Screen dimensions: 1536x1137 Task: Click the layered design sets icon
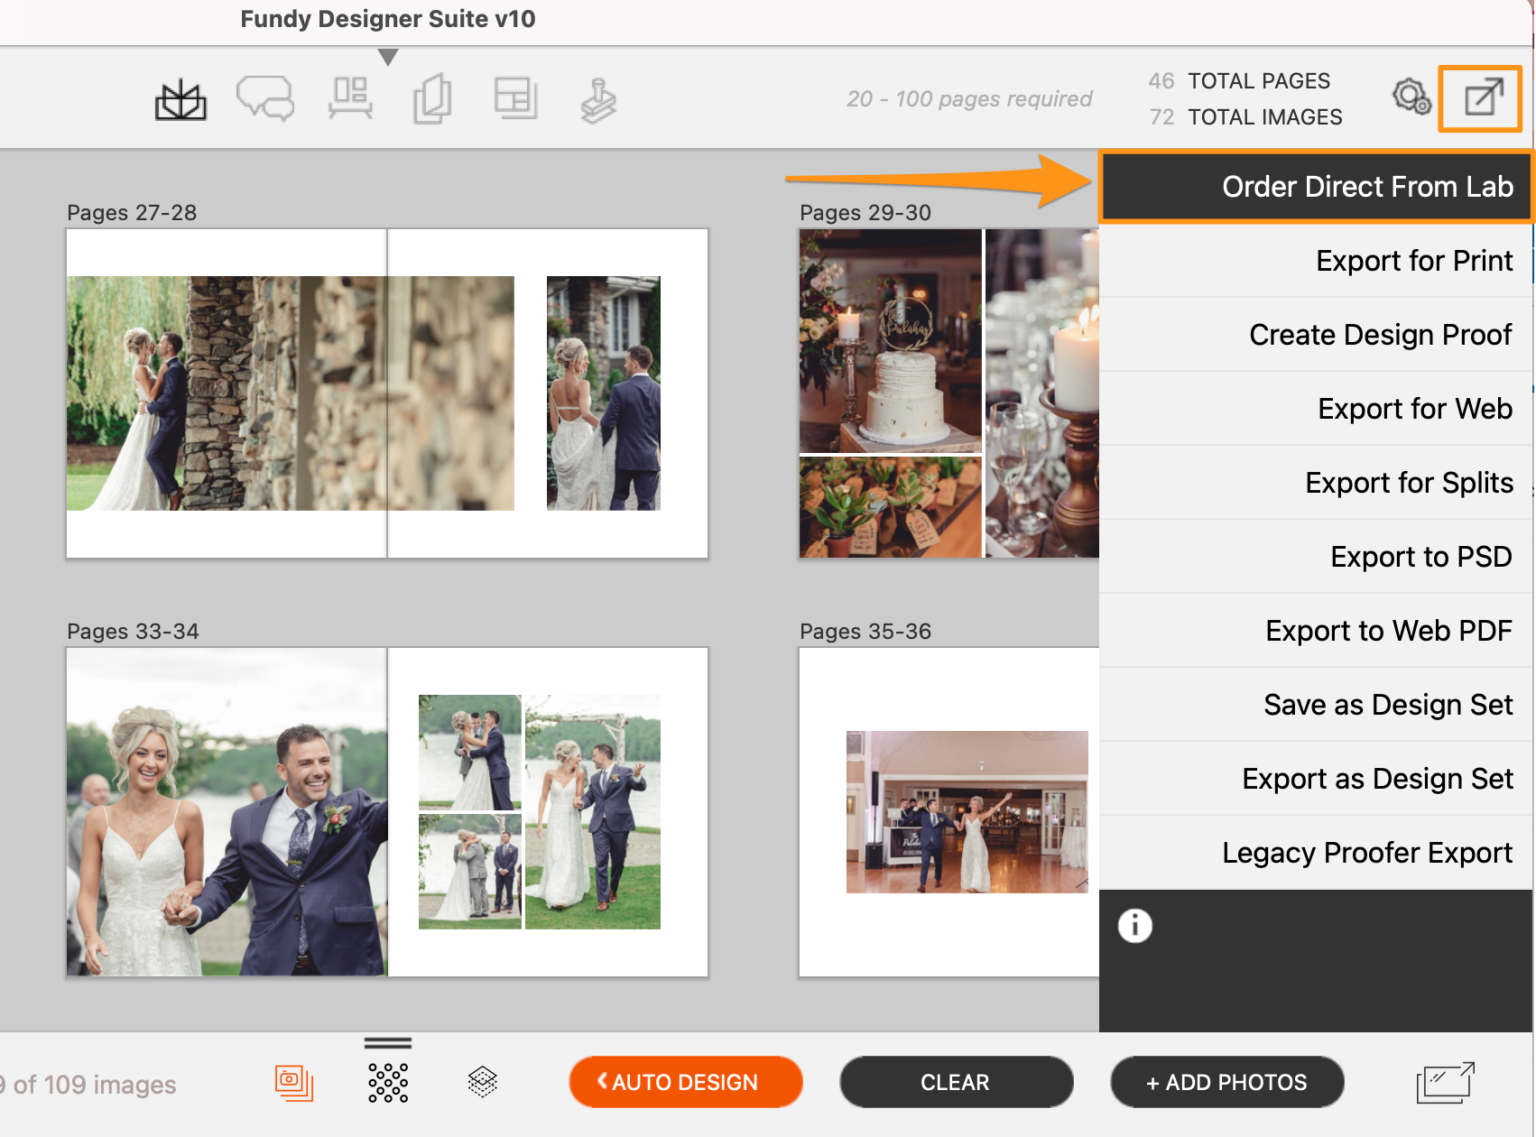click(482, 1081)
